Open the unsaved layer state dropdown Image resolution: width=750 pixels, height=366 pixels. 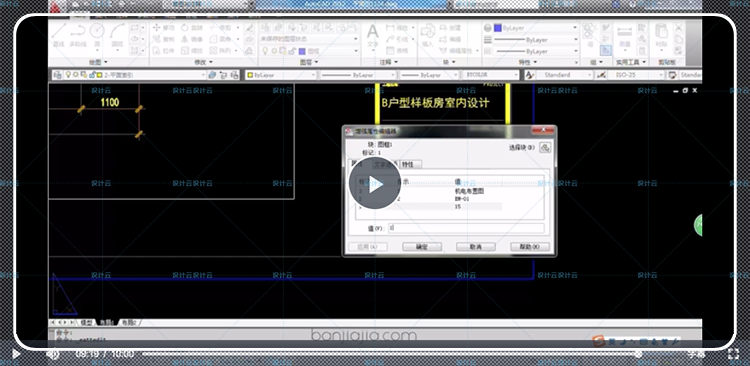[309, 39]
